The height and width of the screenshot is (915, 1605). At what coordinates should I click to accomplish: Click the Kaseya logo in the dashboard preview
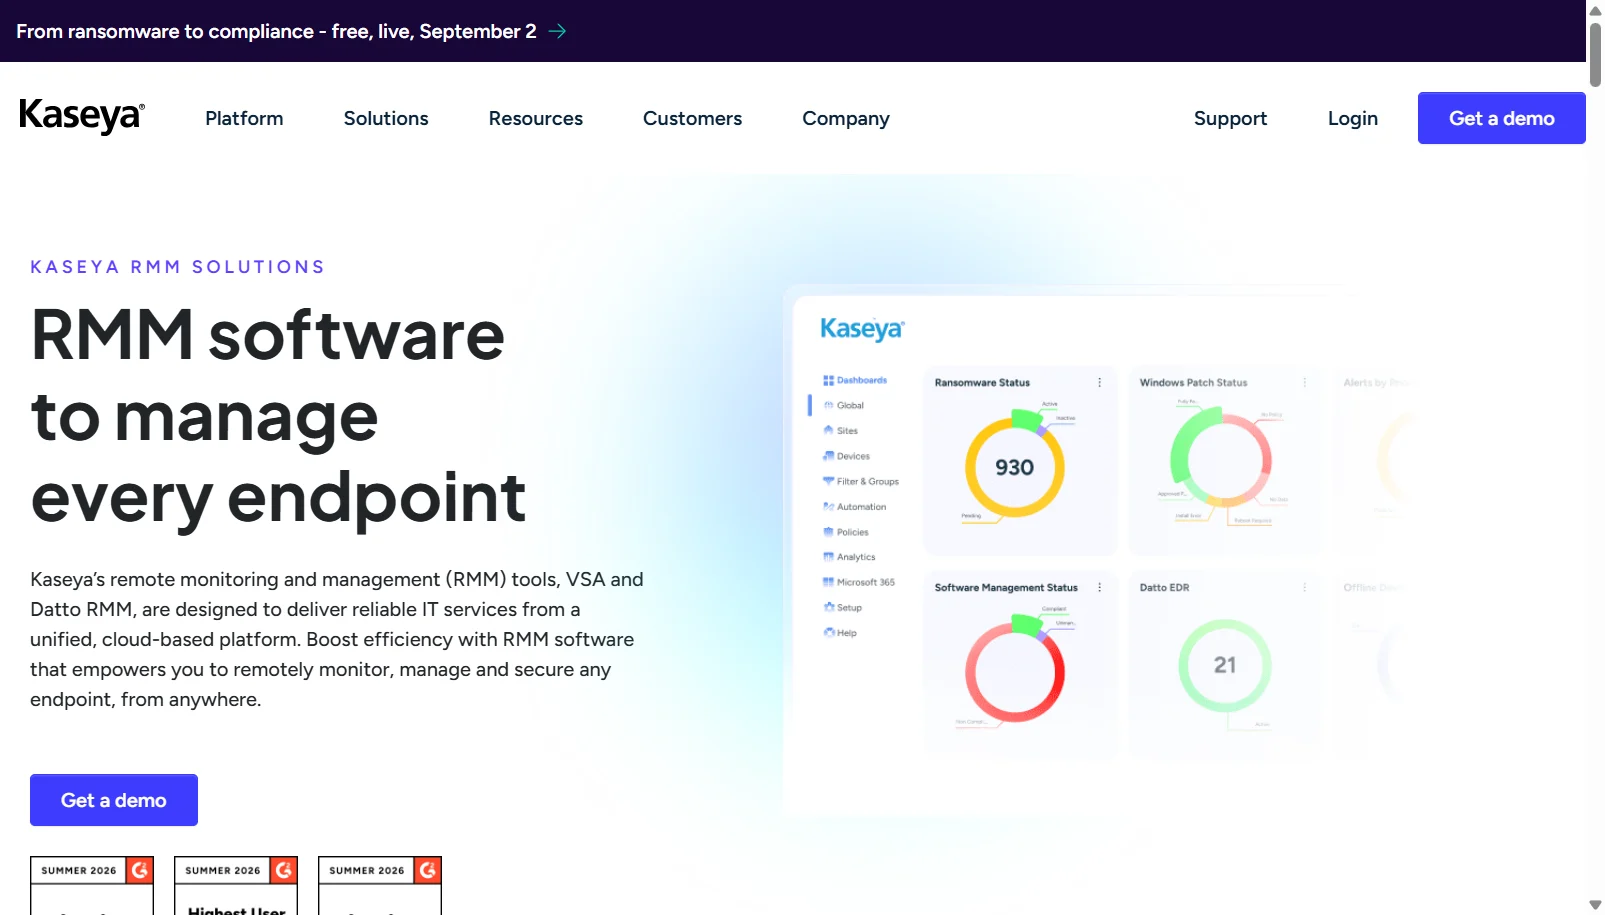pyautogui.click(x=862, y=329)
